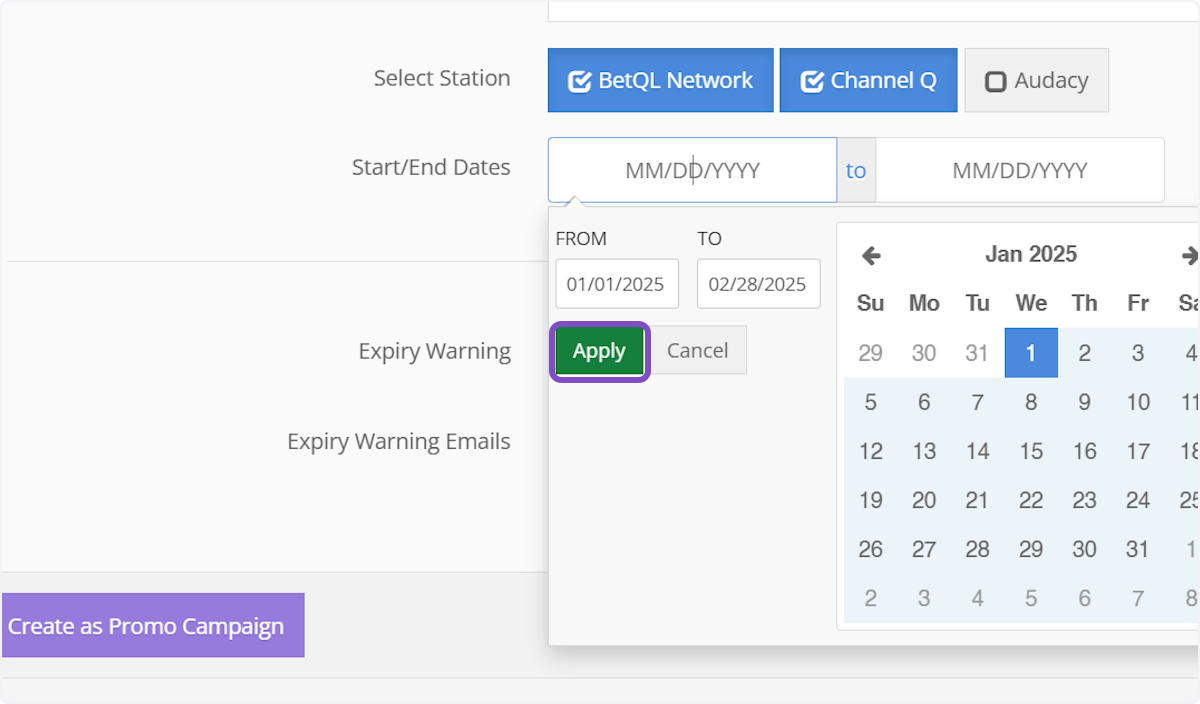
Task: Click the Jan 2025 month header
Action: (x=1030, y=255)
